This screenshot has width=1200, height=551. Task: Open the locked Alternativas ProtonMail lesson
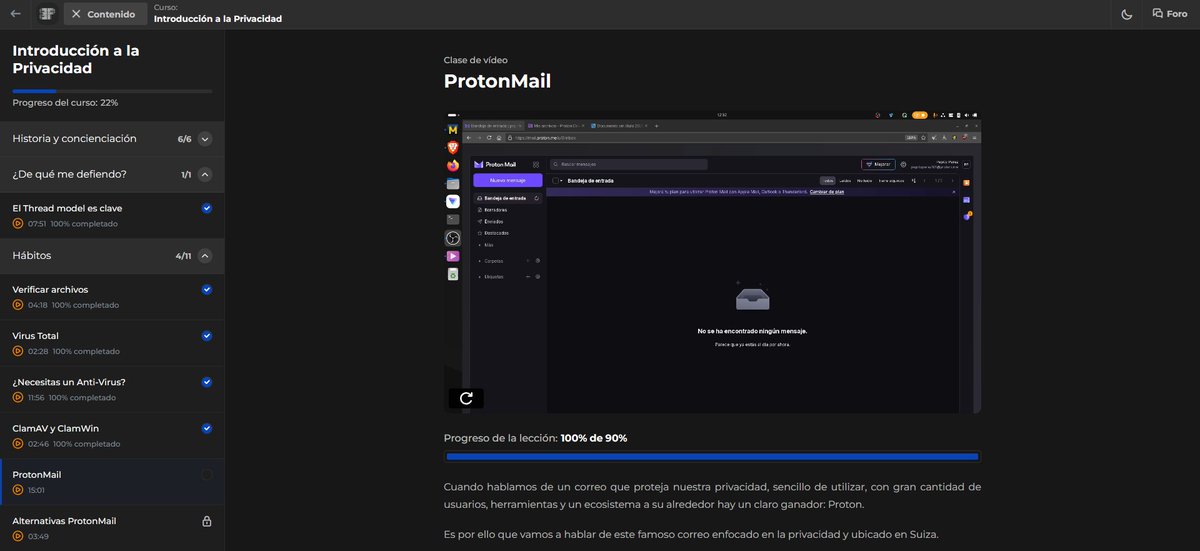point(112,527)
